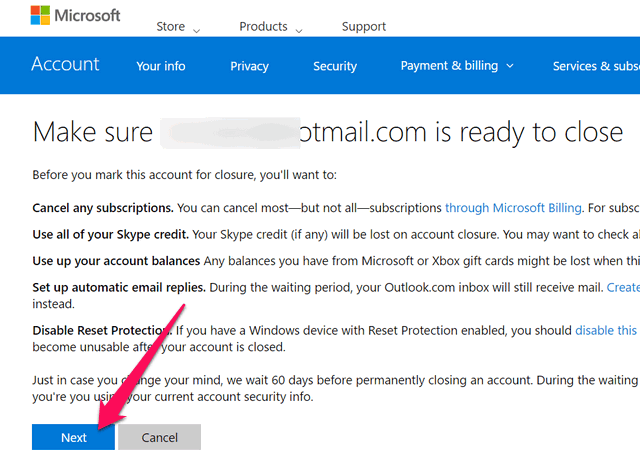
Task: Click the Microsoft wordmark text
Action: (88, 16)
